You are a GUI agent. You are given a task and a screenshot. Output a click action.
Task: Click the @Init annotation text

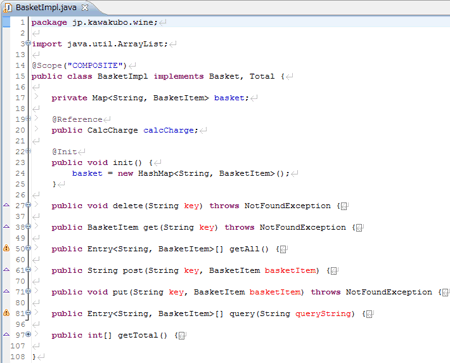[x=64, y=152]
